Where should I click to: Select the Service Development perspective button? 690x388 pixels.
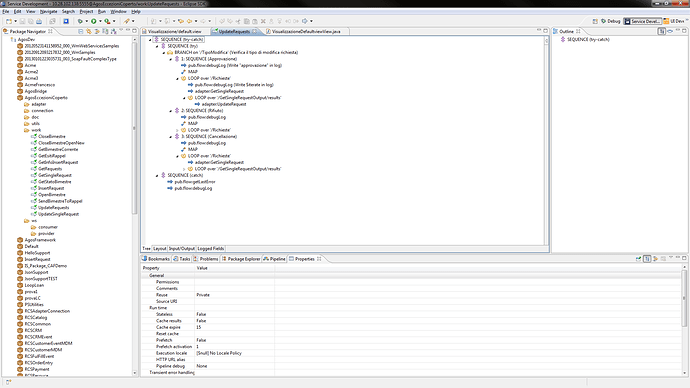(x=642, y=21)
